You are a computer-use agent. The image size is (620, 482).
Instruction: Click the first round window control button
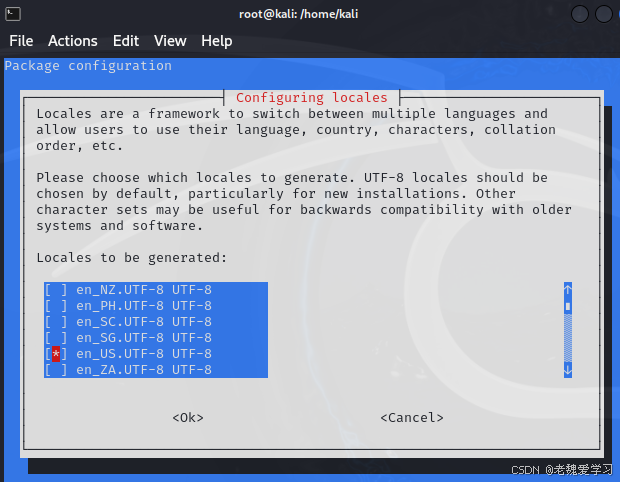click(x=580, y=14)
